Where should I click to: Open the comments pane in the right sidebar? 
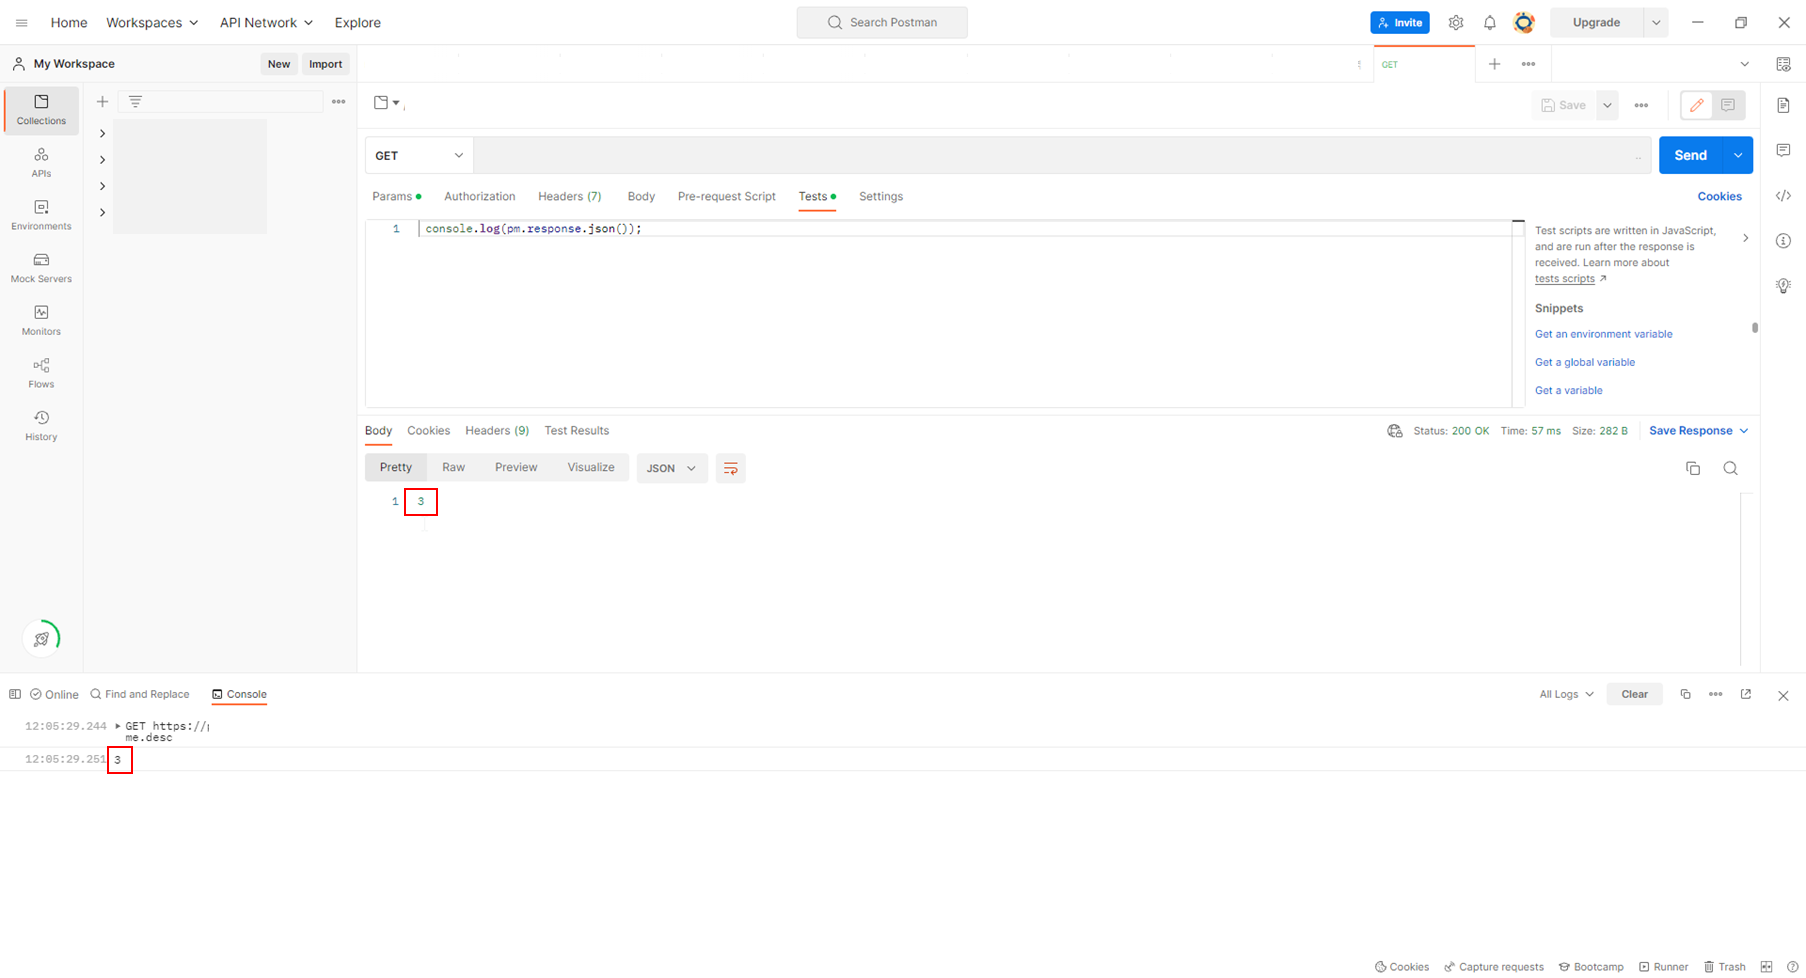[x=1783, y=150]
